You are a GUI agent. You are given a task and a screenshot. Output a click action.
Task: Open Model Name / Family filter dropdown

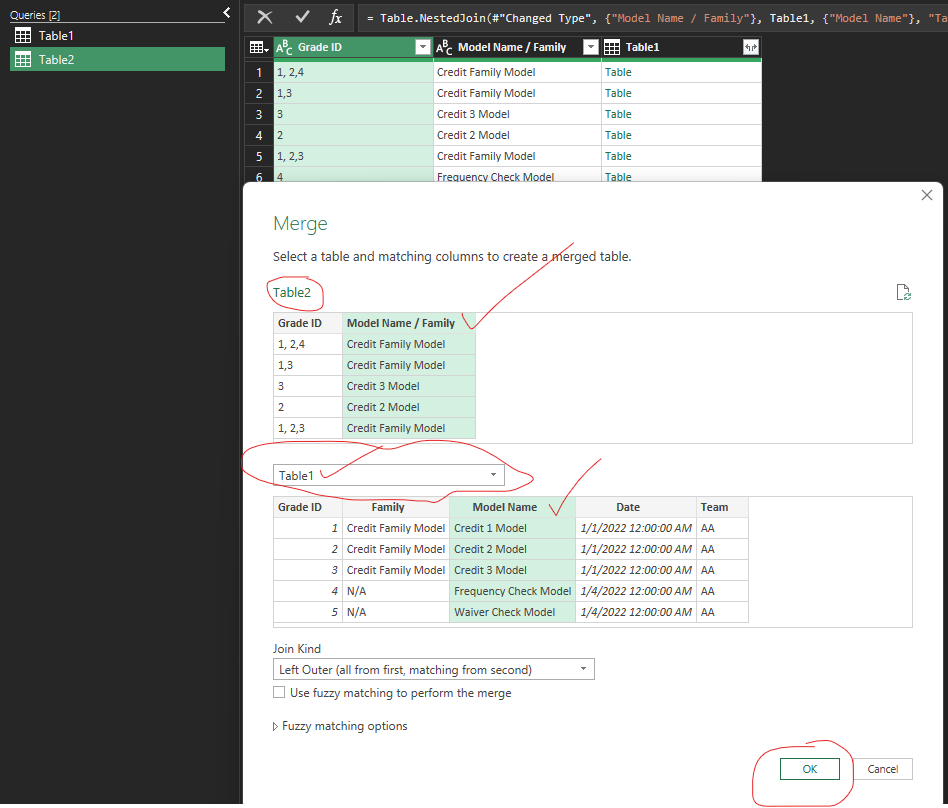click(591, 47)
